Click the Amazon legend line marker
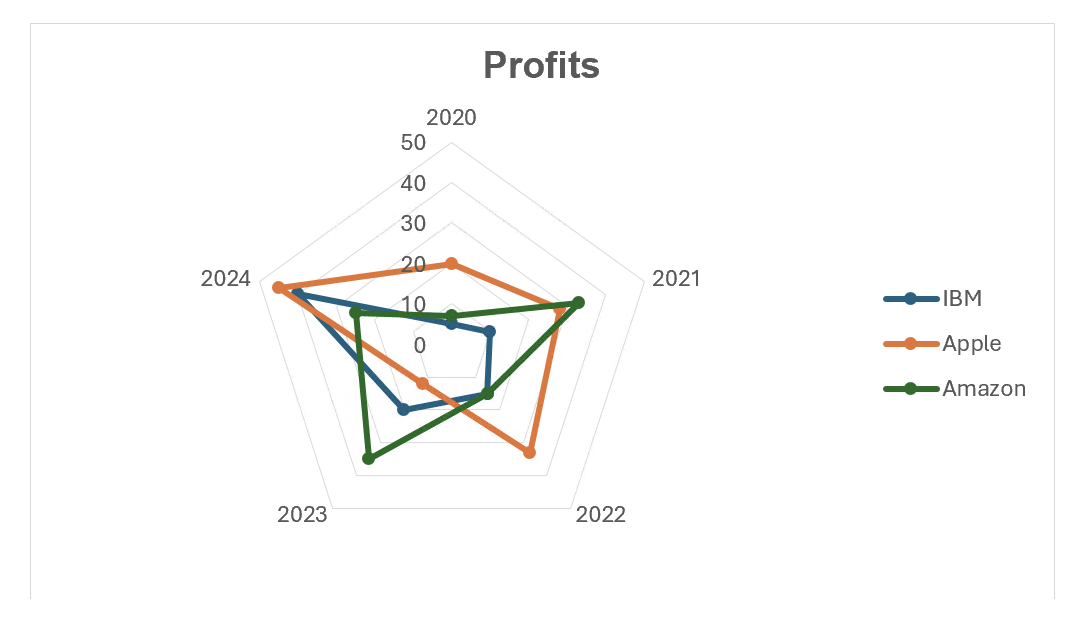The width and height of the screenshot is (1074, 624). [910, 389]
